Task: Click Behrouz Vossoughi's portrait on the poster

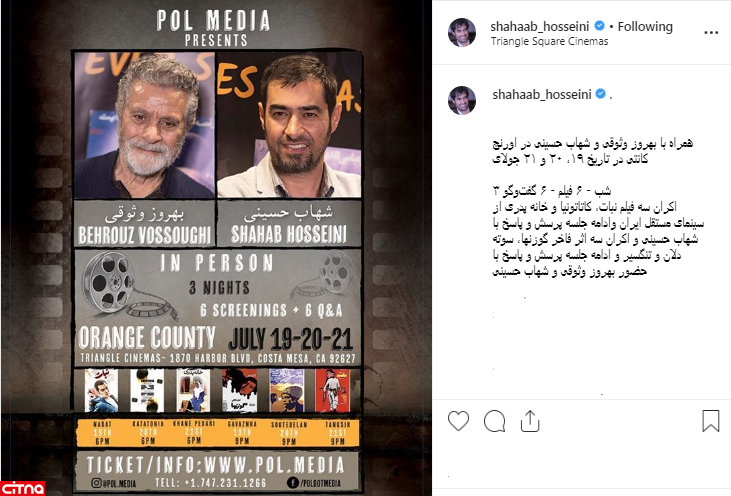Action: pos(145,124)
